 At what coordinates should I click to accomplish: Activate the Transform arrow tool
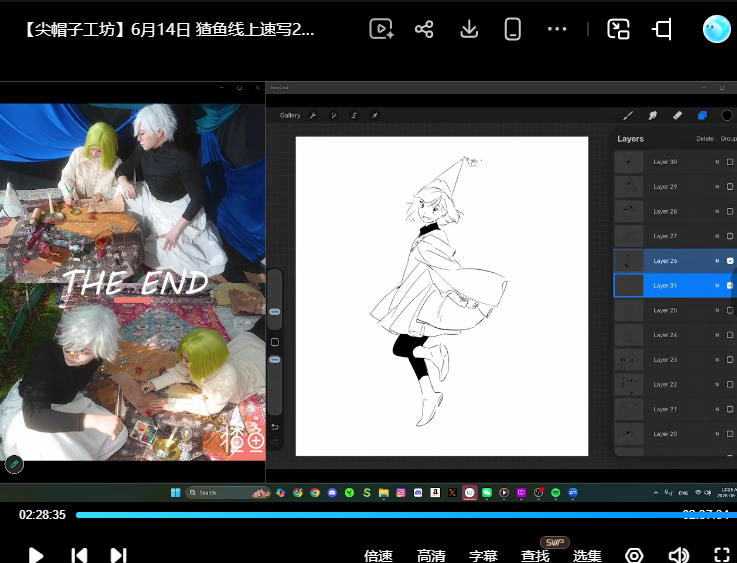[x=375, y=115]
